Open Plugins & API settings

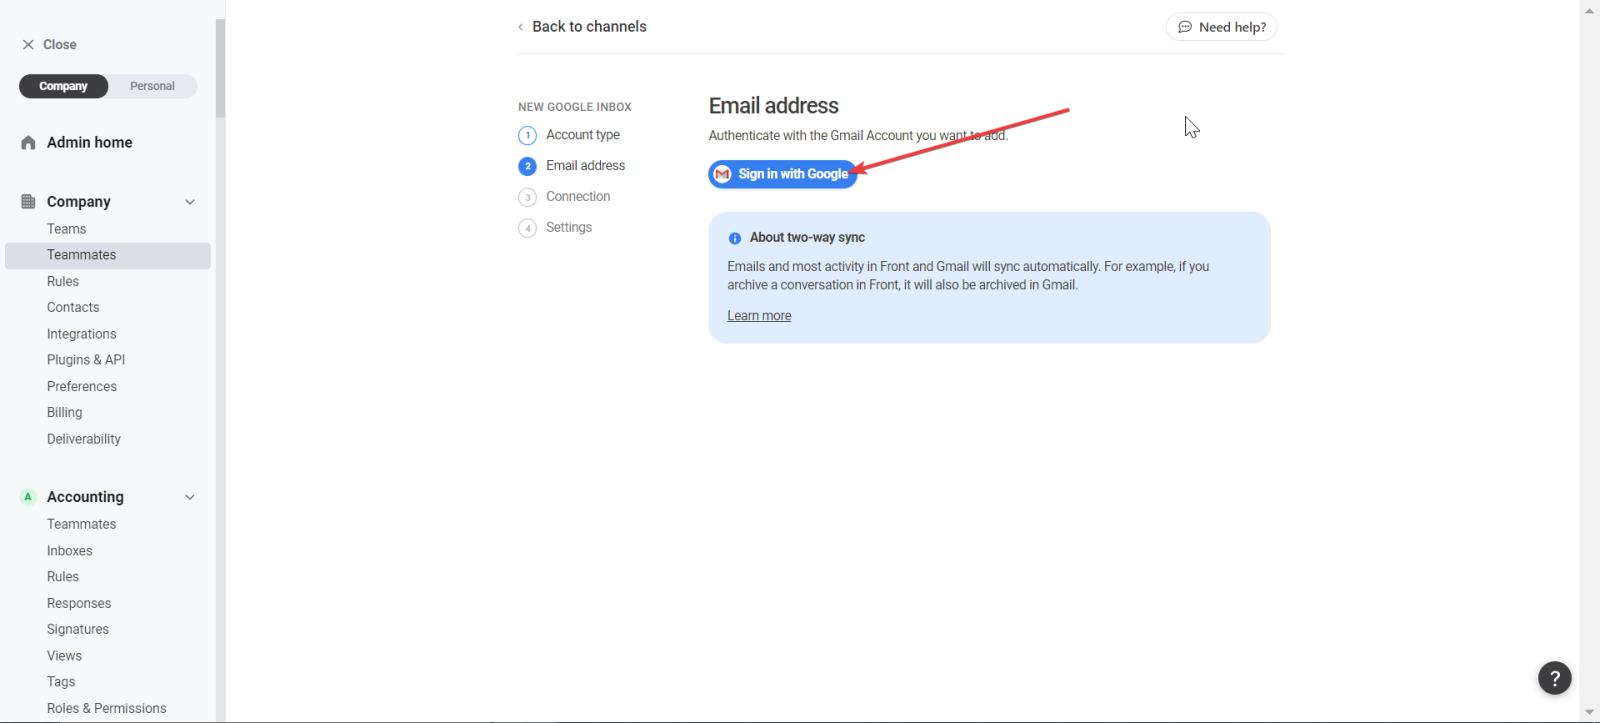coord(86,360)
